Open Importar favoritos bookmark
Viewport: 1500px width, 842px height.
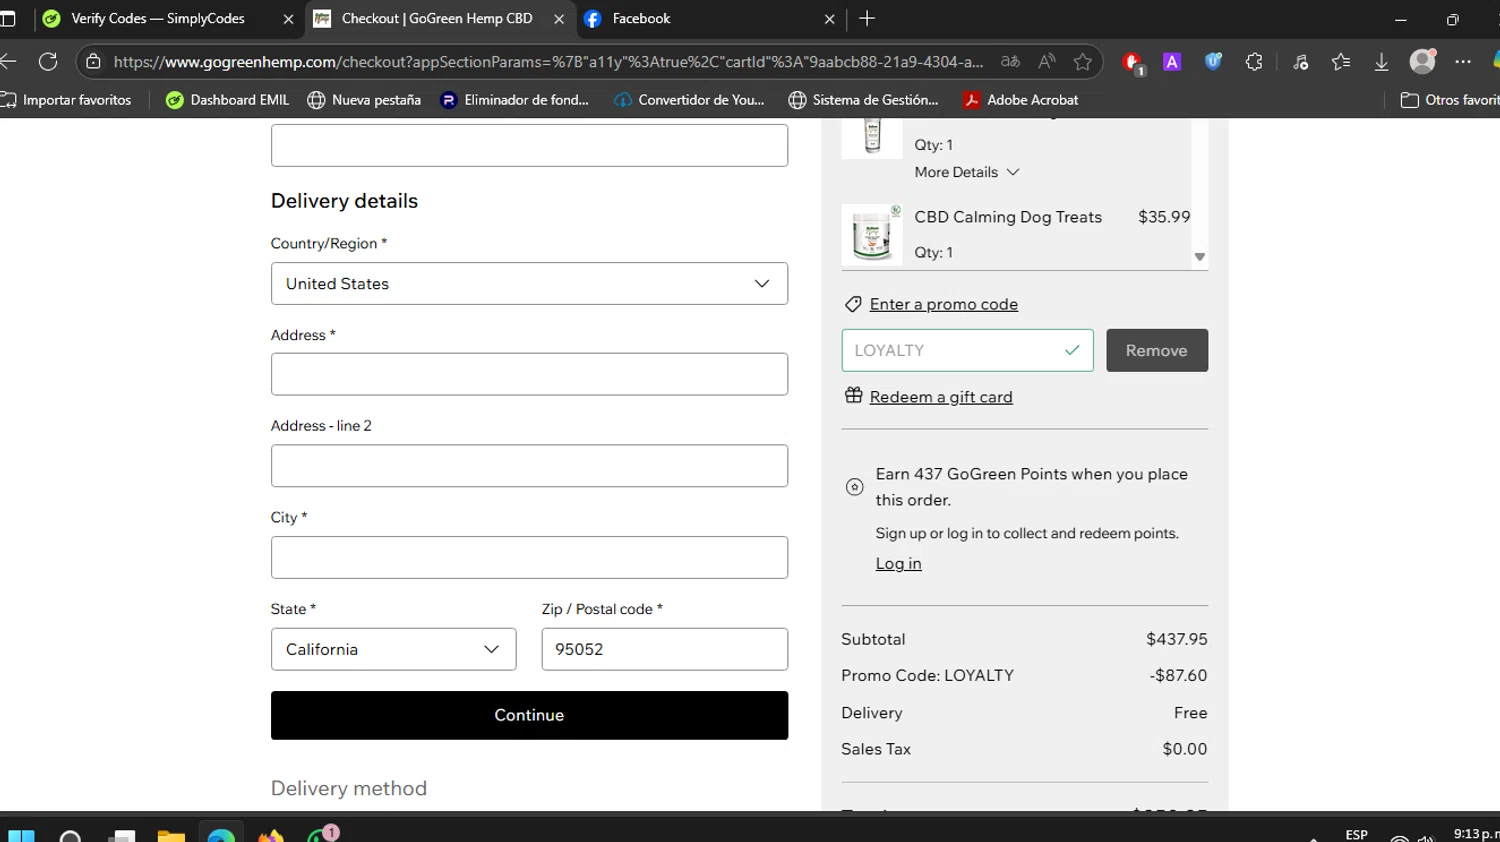coord(67,100)
